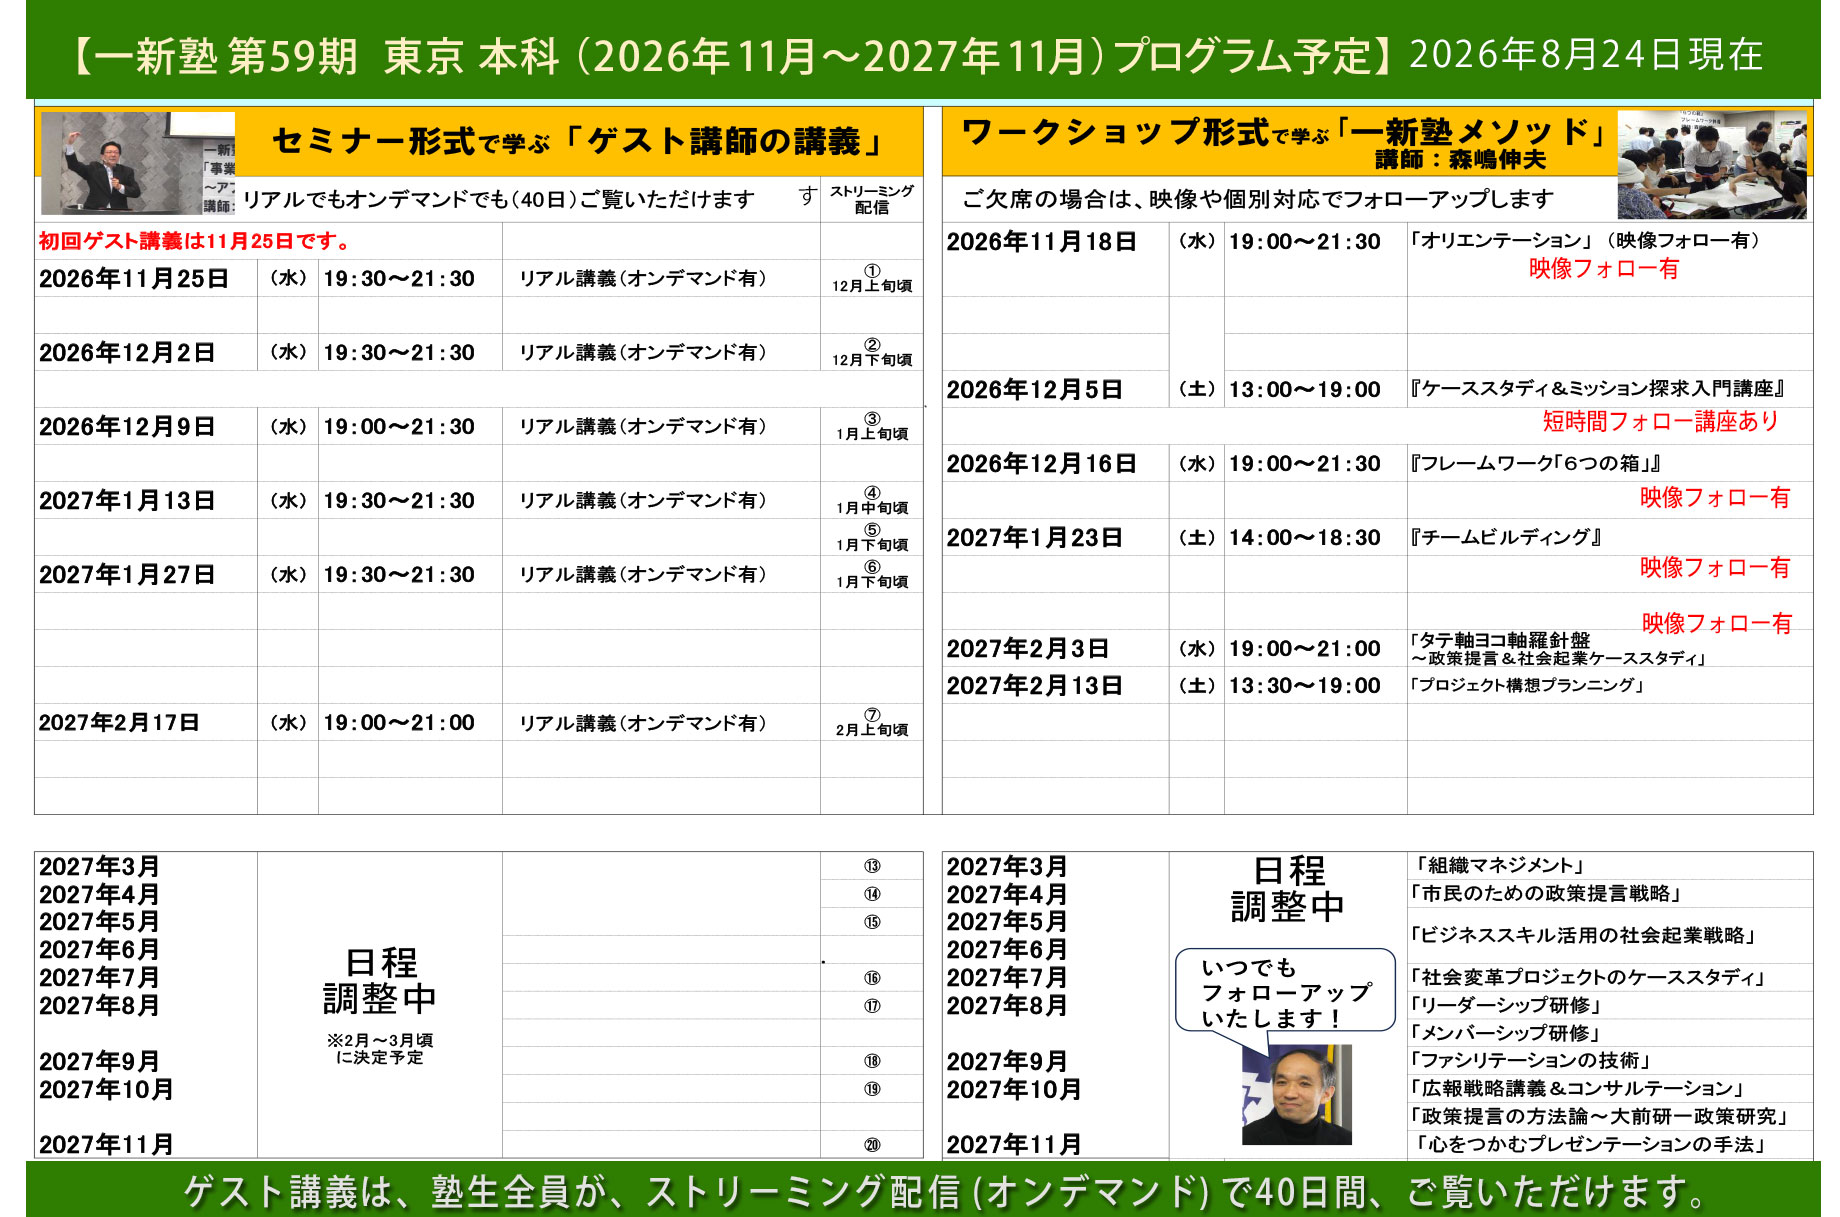Click the left table '日程調整中' label

click(x=380, y=981)
